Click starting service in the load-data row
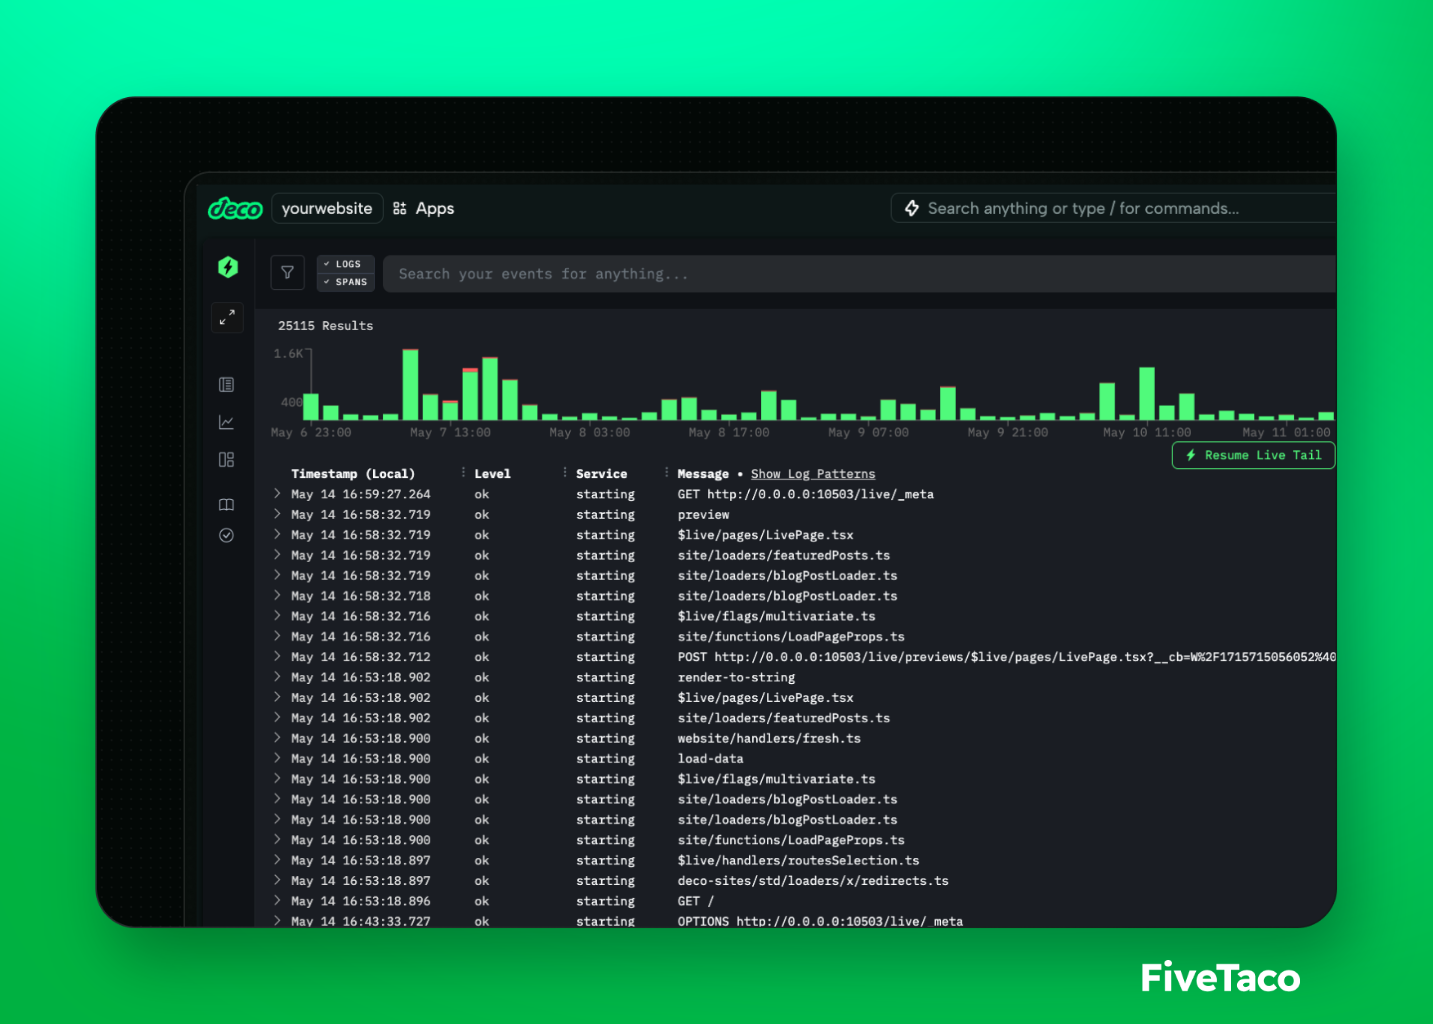Viewport: 1433px width, 1024px height. click(x=605, y=759)
